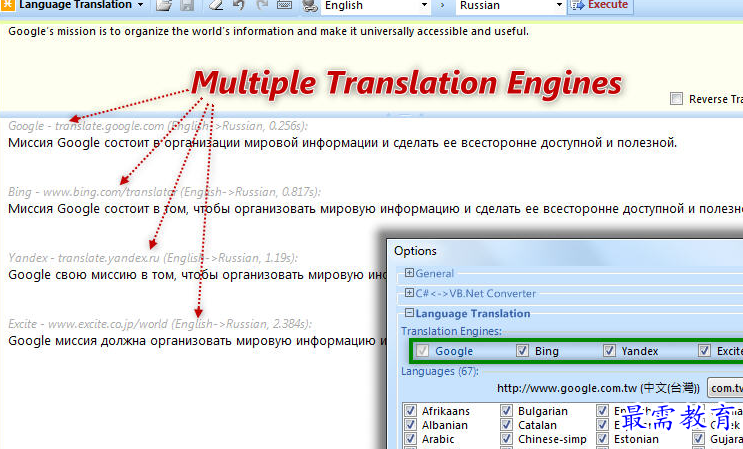This screenshot has width=743, height=449.
Task: Open the Language Translation mode dropdown
Action: point(140,5)
